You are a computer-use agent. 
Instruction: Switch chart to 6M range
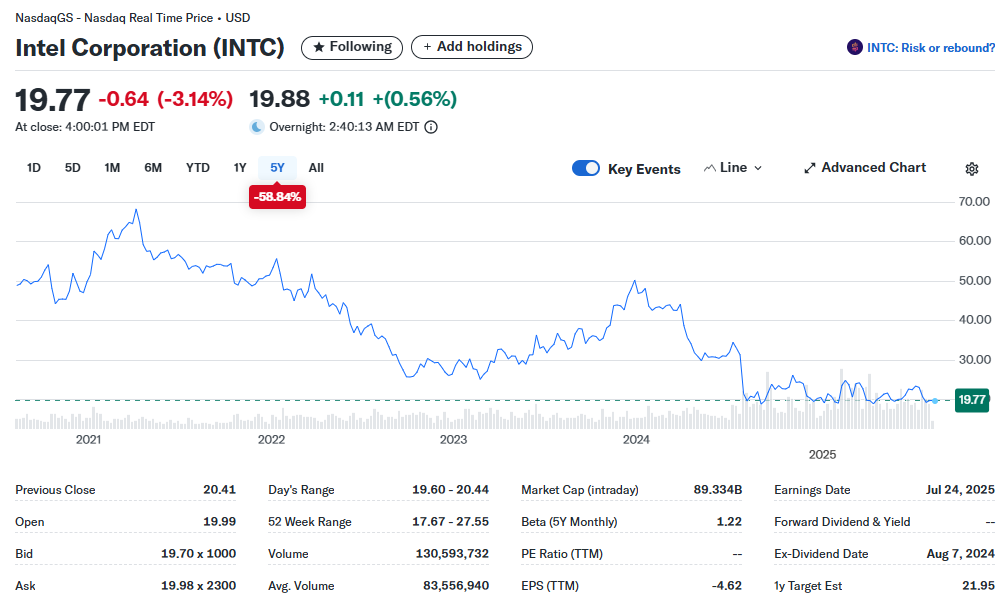coord(153,168)
